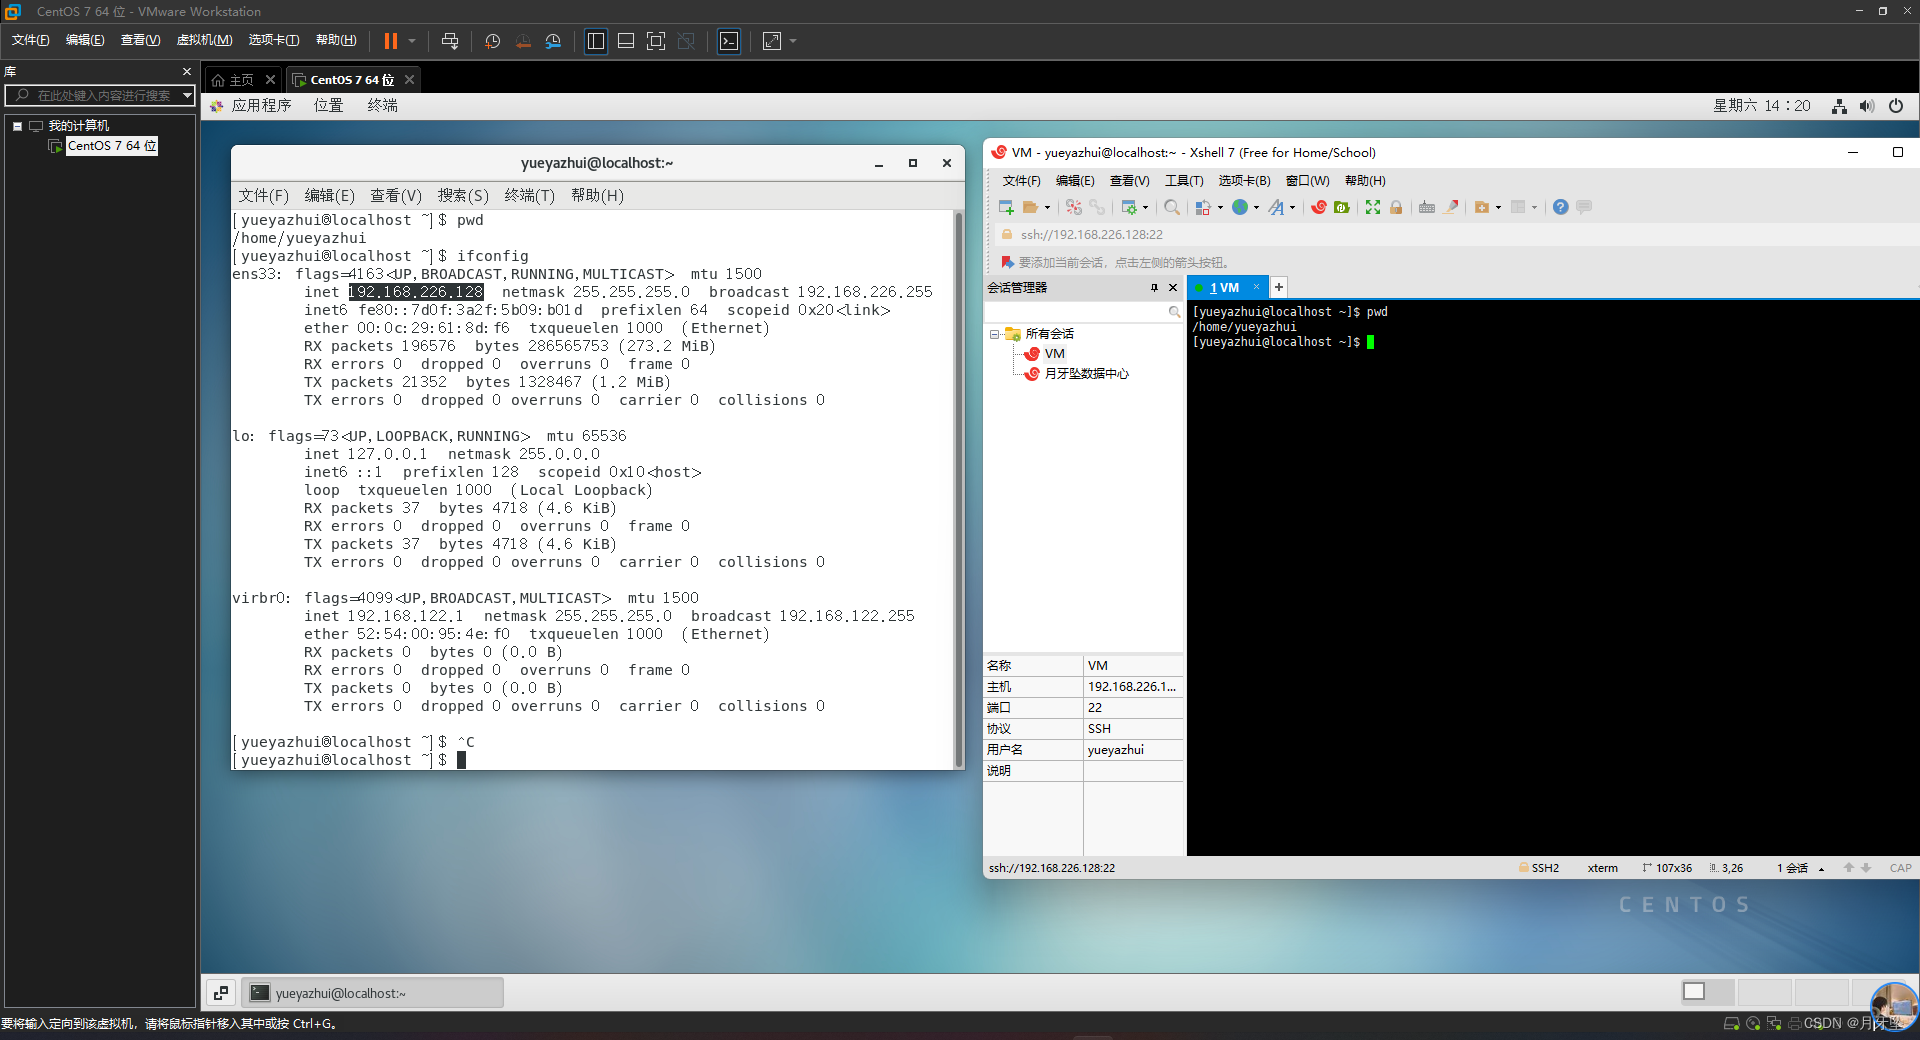
Task: Pause the virtual machine in VMware
Action: pos(390,41)
